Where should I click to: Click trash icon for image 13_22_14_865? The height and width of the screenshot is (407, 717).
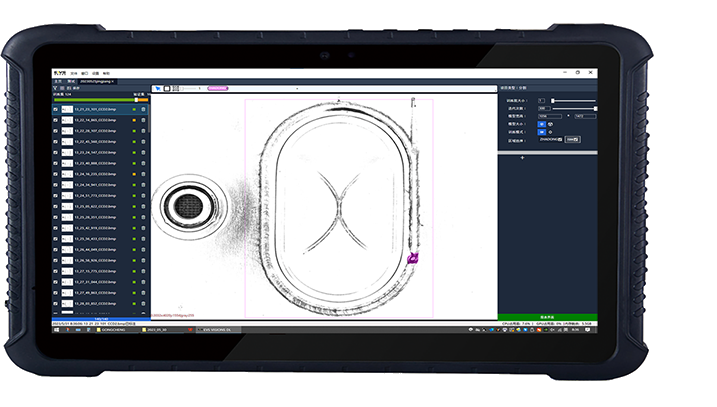(144, 120)
